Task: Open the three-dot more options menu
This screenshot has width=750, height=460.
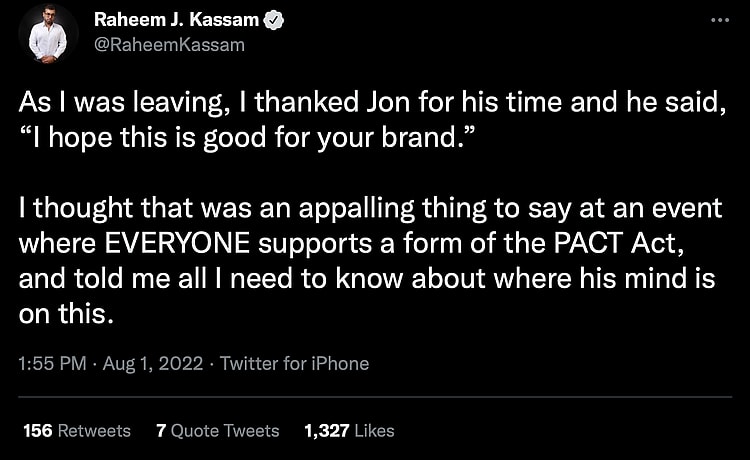Action: click(718, 21)
